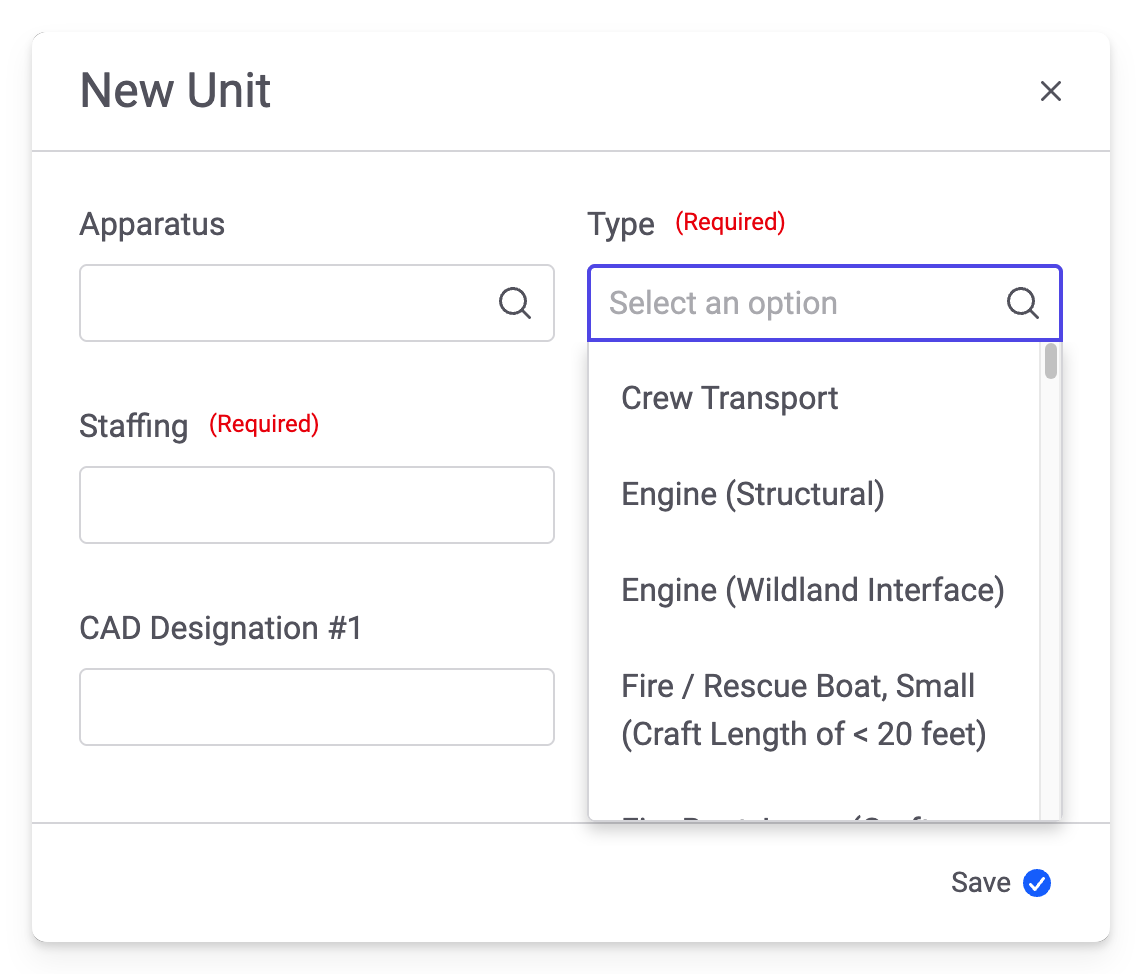Screen dimensions: 1142x974
Task: Click the Apparatus field label
Action: click(x=152, y=224)
